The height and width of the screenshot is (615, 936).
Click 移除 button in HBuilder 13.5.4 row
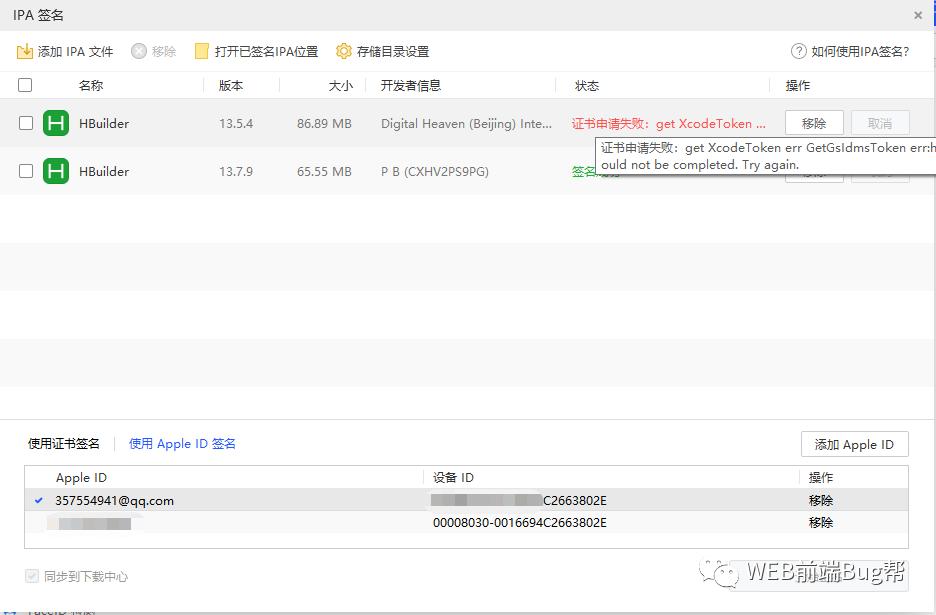click(816, 123)
